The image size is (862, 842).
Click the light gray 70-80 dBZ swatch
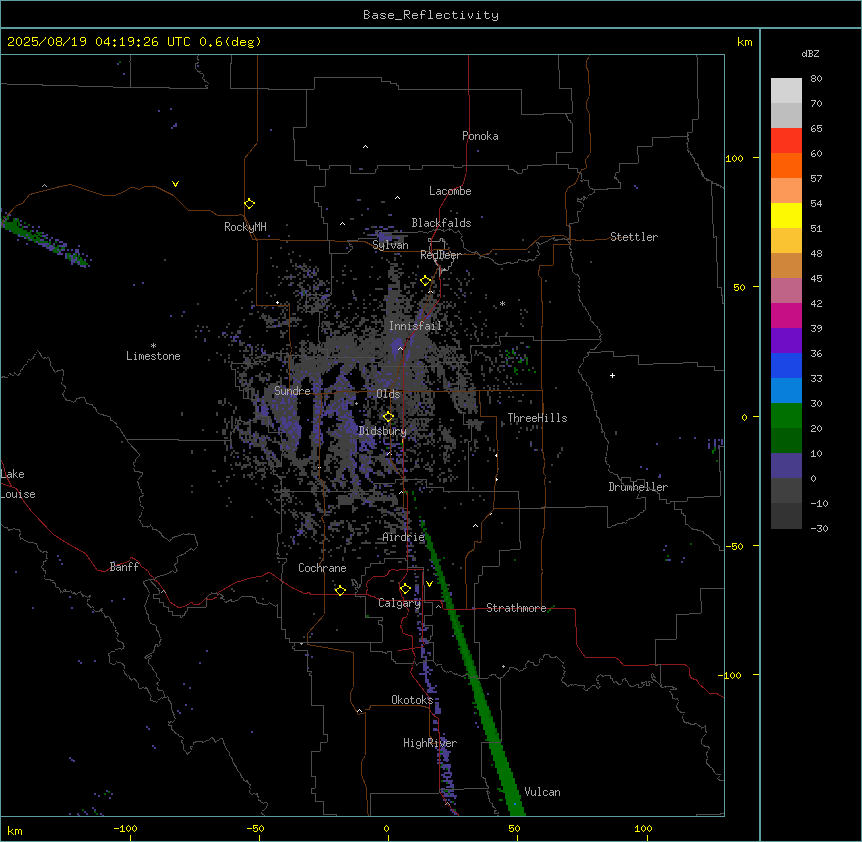point(786,91)
